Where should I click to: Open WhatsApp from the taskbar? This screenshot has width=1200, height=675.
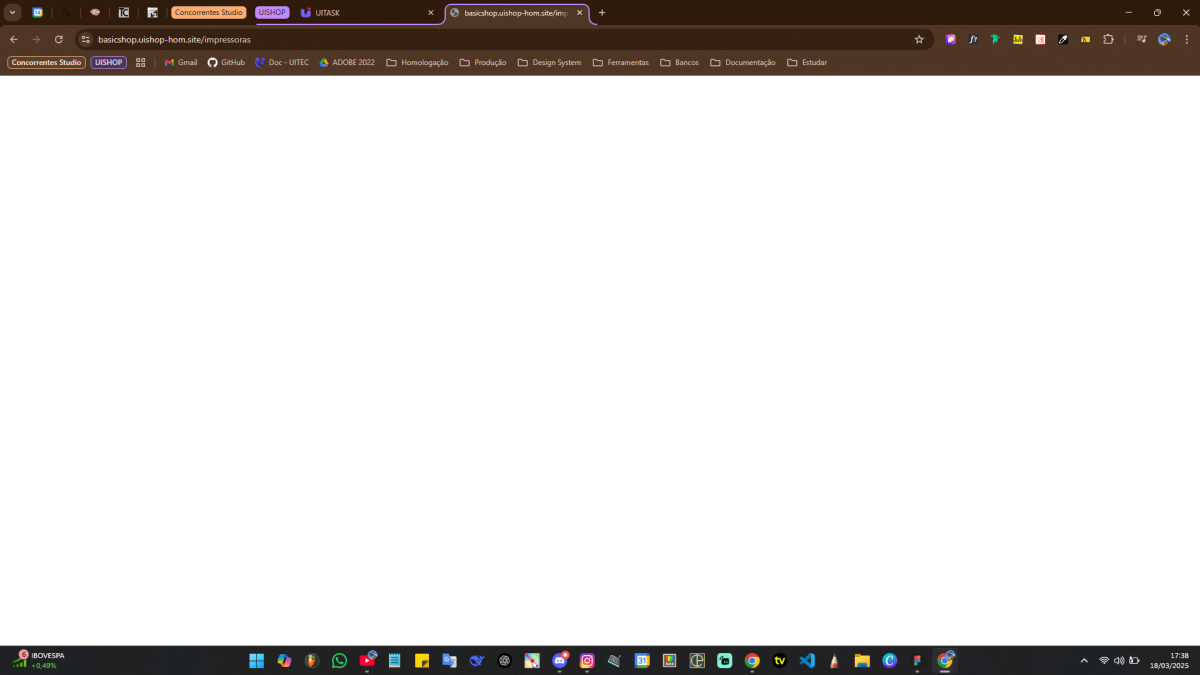[339, 660]
